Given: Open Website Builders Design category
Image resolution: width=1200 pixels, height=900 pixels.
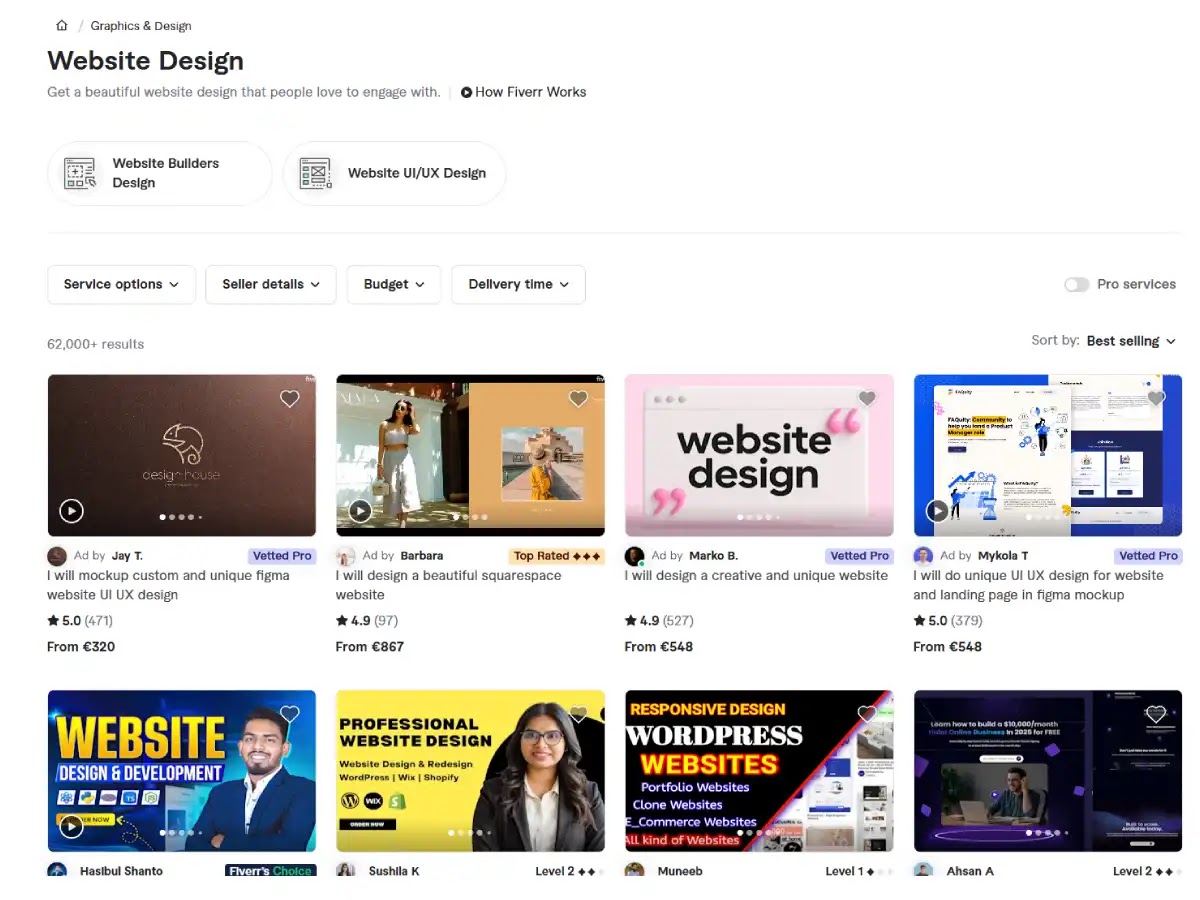Looking at the screenshot, I should tap(160, 173).
